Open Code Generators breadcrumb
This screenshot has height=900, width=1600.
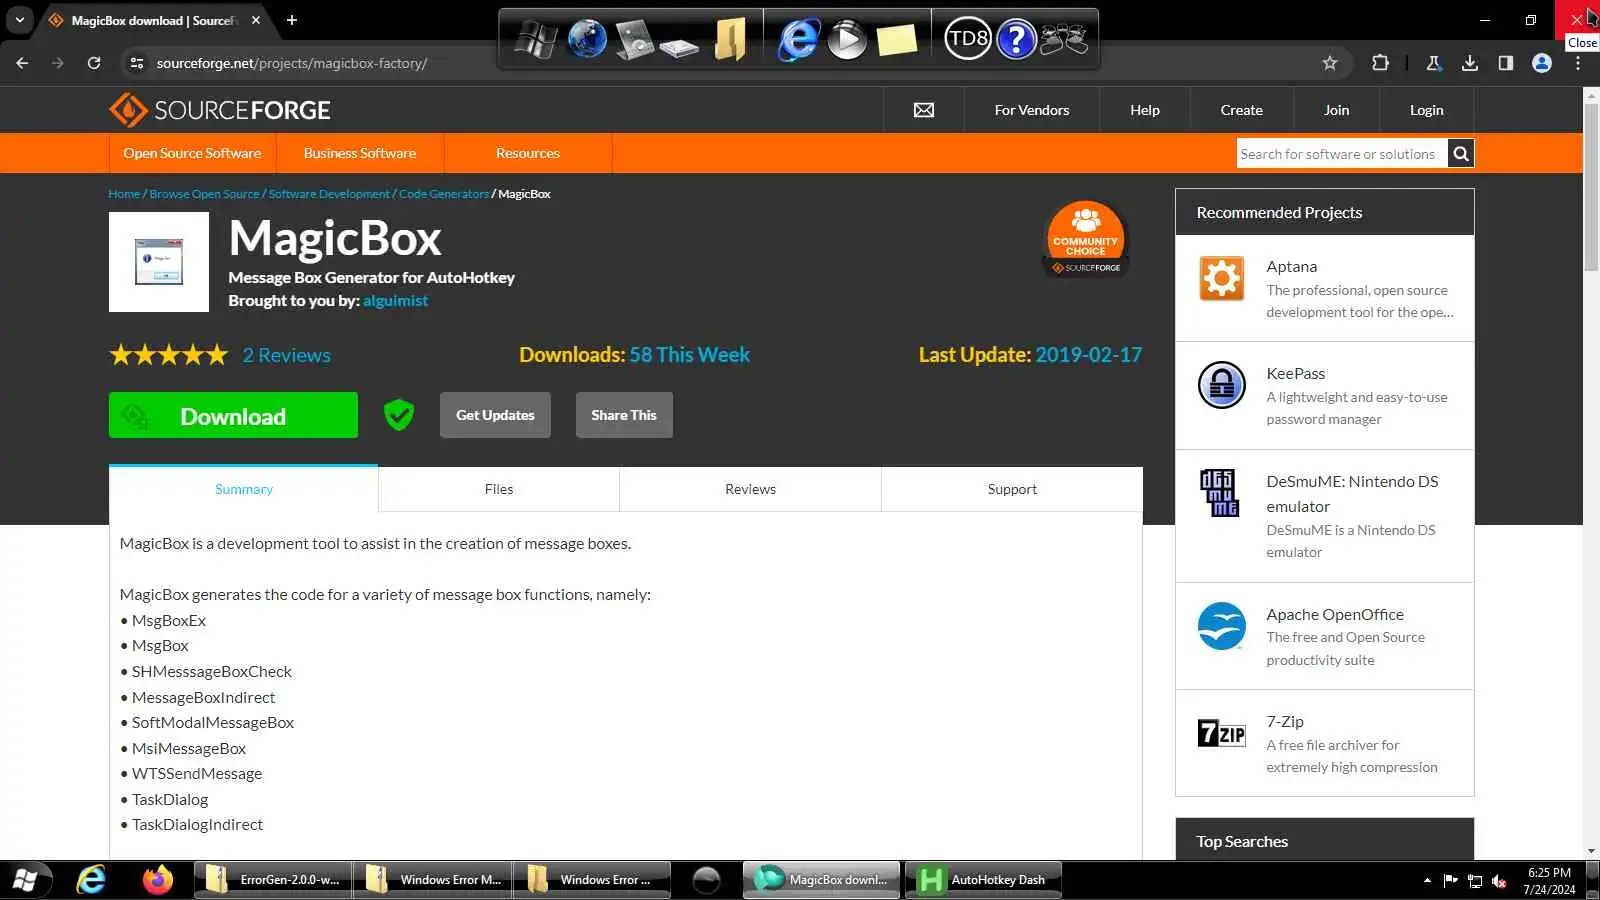click(444, 194)
